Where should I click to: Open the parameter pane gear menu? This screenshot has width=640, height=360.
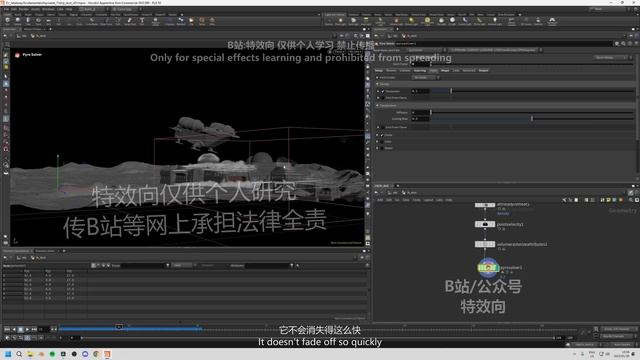[x=617, y=43]
